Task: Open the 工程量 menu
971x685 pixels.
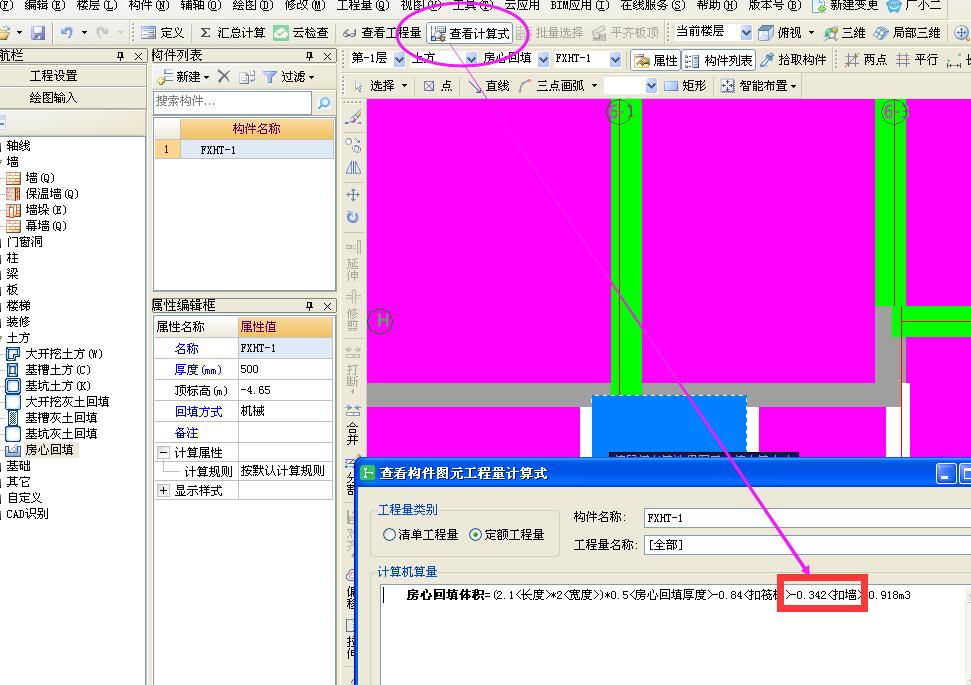Action: pyautogui.click(x=363, y=6)
